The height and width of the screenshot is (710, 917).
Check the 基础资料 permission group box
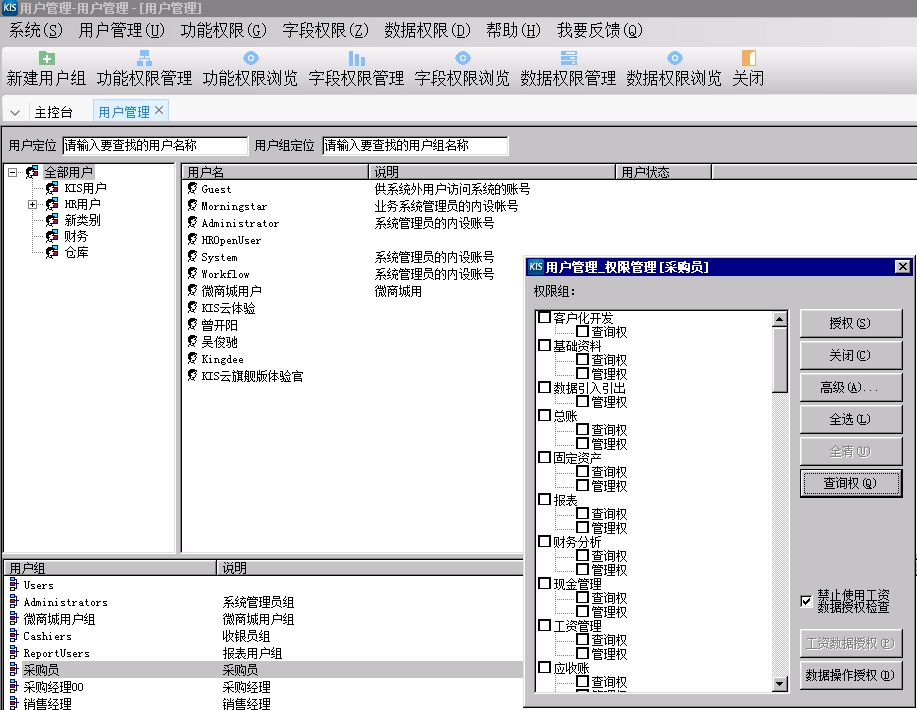[544, 346]
